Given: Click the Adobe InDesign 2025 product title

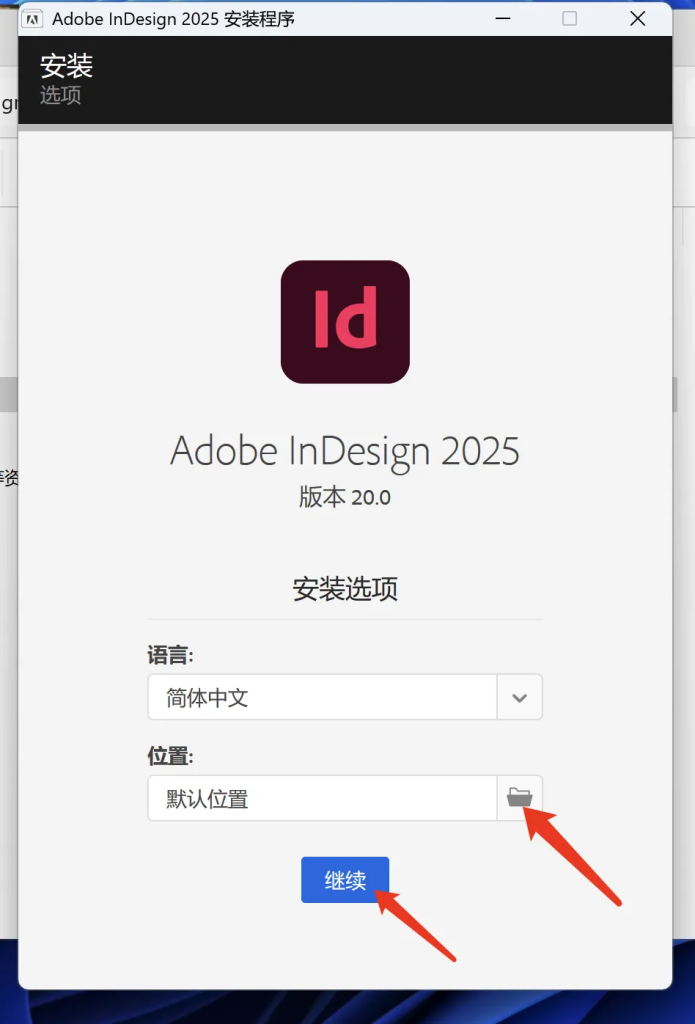Looking at the screenshot, I should [345, 451].
